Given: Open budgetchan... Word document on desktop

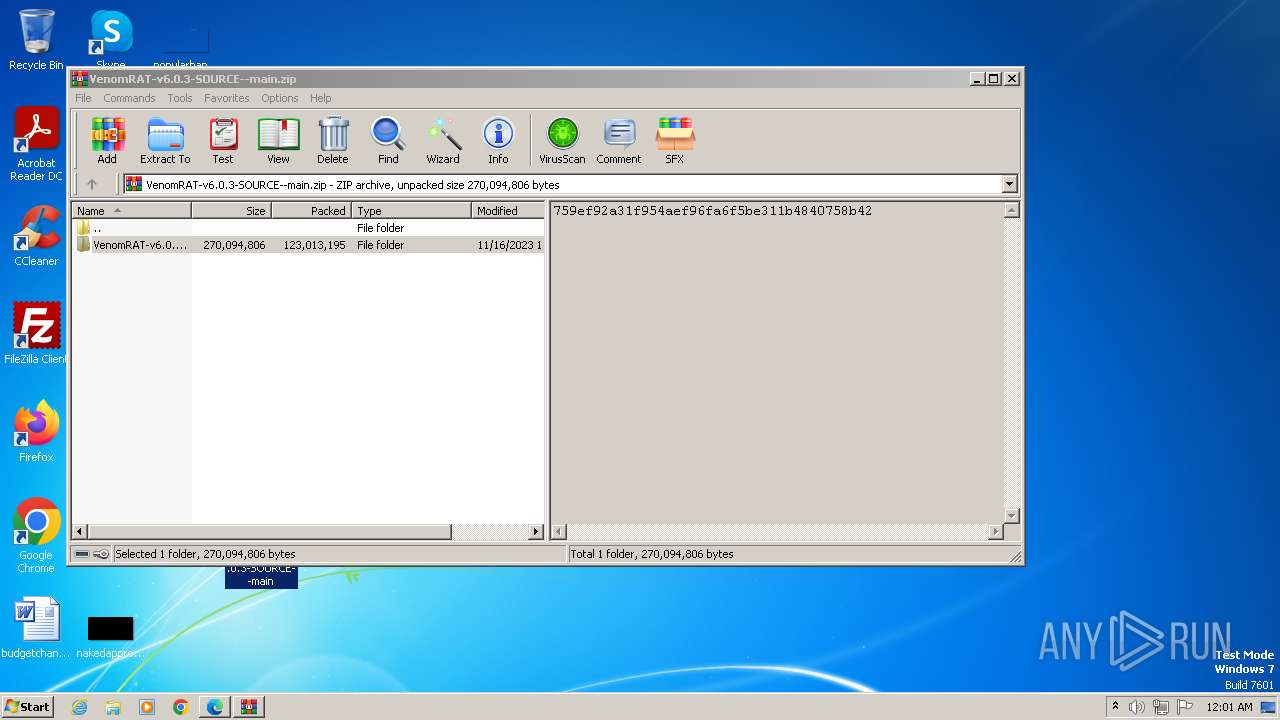Looking at the screenshot, I should coord(36,628).
